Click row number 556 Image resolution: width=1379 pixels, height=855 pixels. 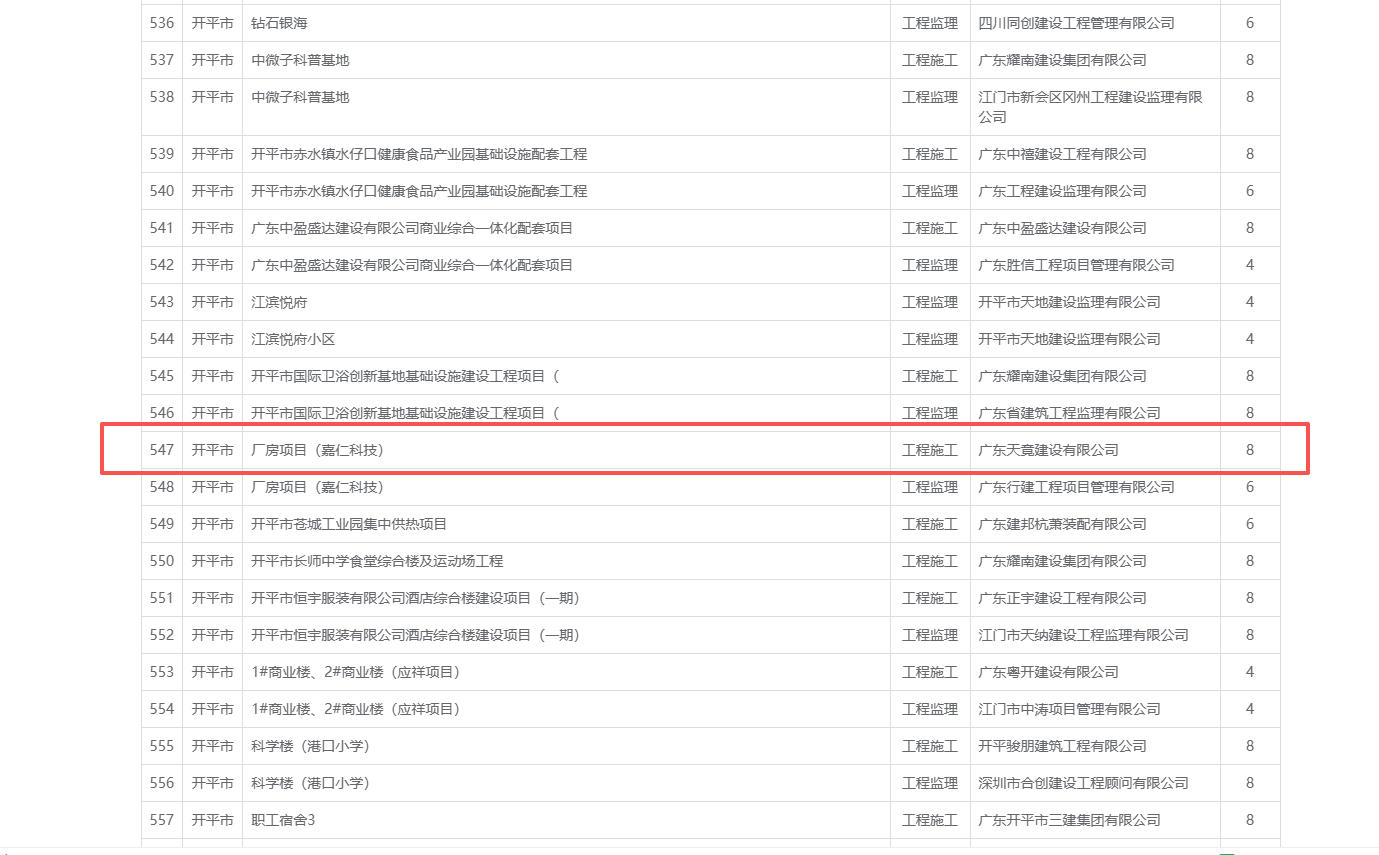162,783
